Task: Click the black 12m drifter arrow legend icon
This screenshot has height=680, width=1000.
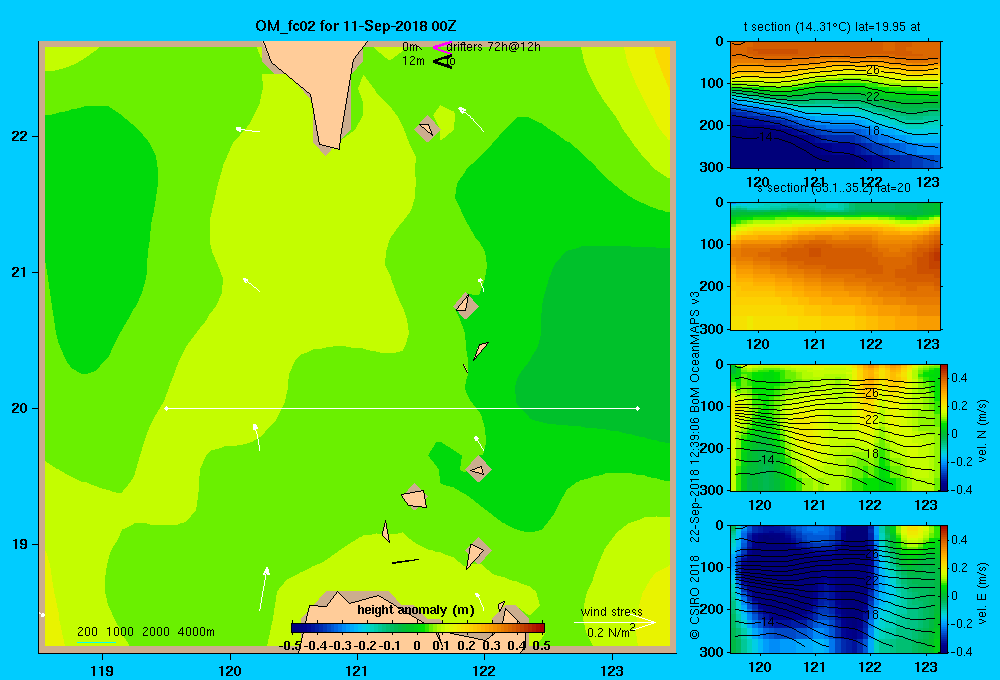Action: coord(442,61)
